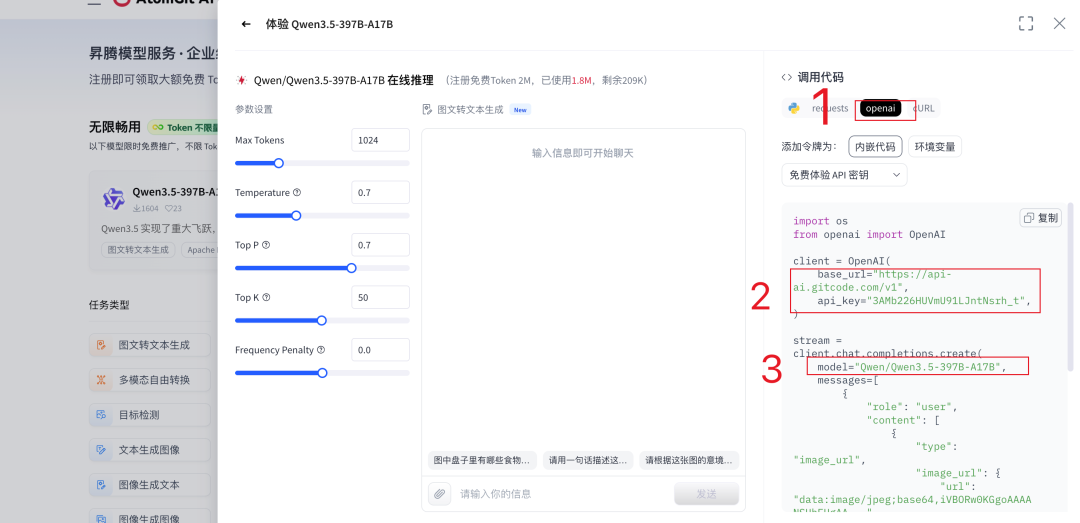
Task: Switch to the requests code tab
Action: (830, 108)
